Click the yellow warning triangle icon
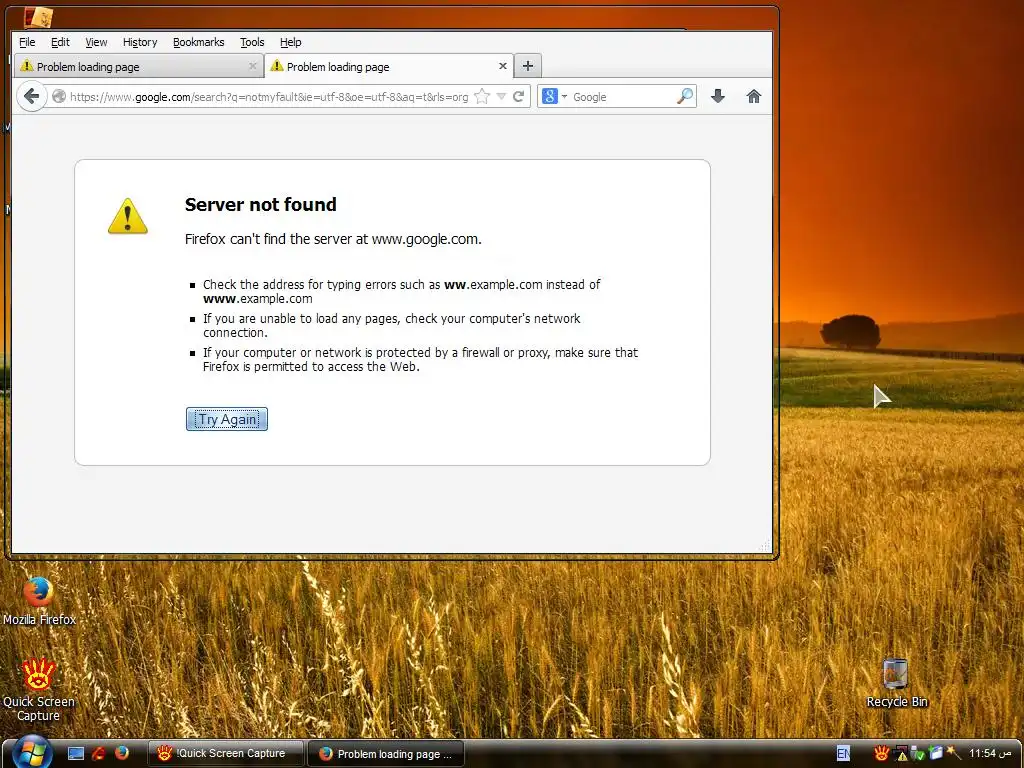Viewport: 1024px width, 768px height. click(128, 216)
